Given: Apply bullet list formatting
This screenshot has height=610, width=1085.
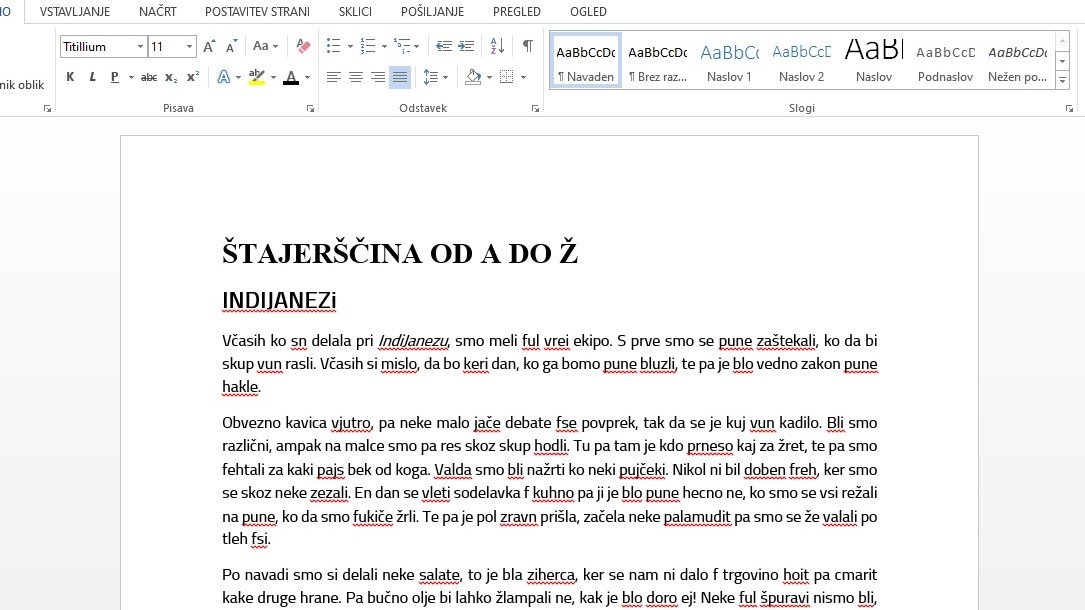Looking at the screenshot, I should tap(334, 46).
